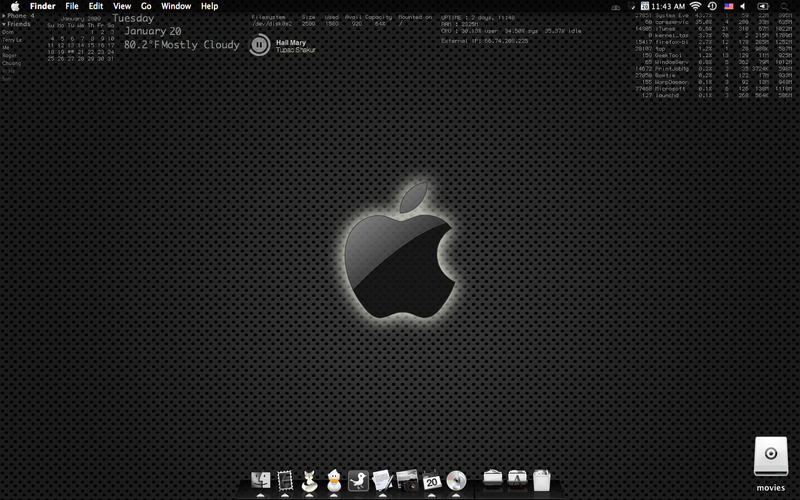Select Roger in the Friends list

click(x=9, y=55)
